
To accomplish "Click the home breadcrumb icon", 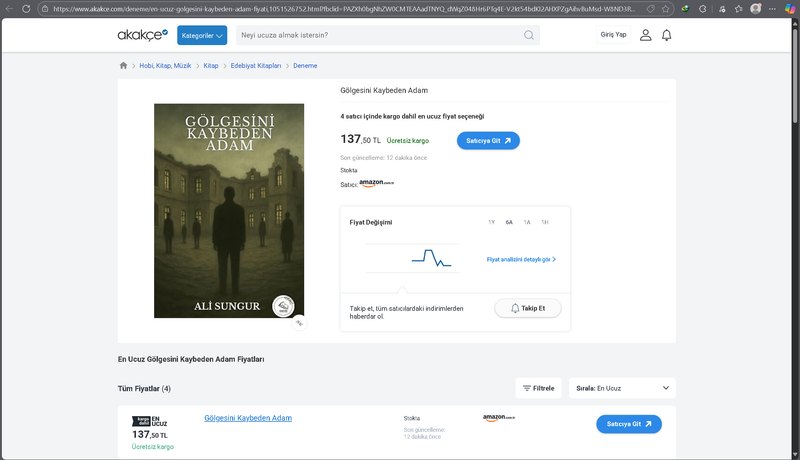I will tap(123, 65).
